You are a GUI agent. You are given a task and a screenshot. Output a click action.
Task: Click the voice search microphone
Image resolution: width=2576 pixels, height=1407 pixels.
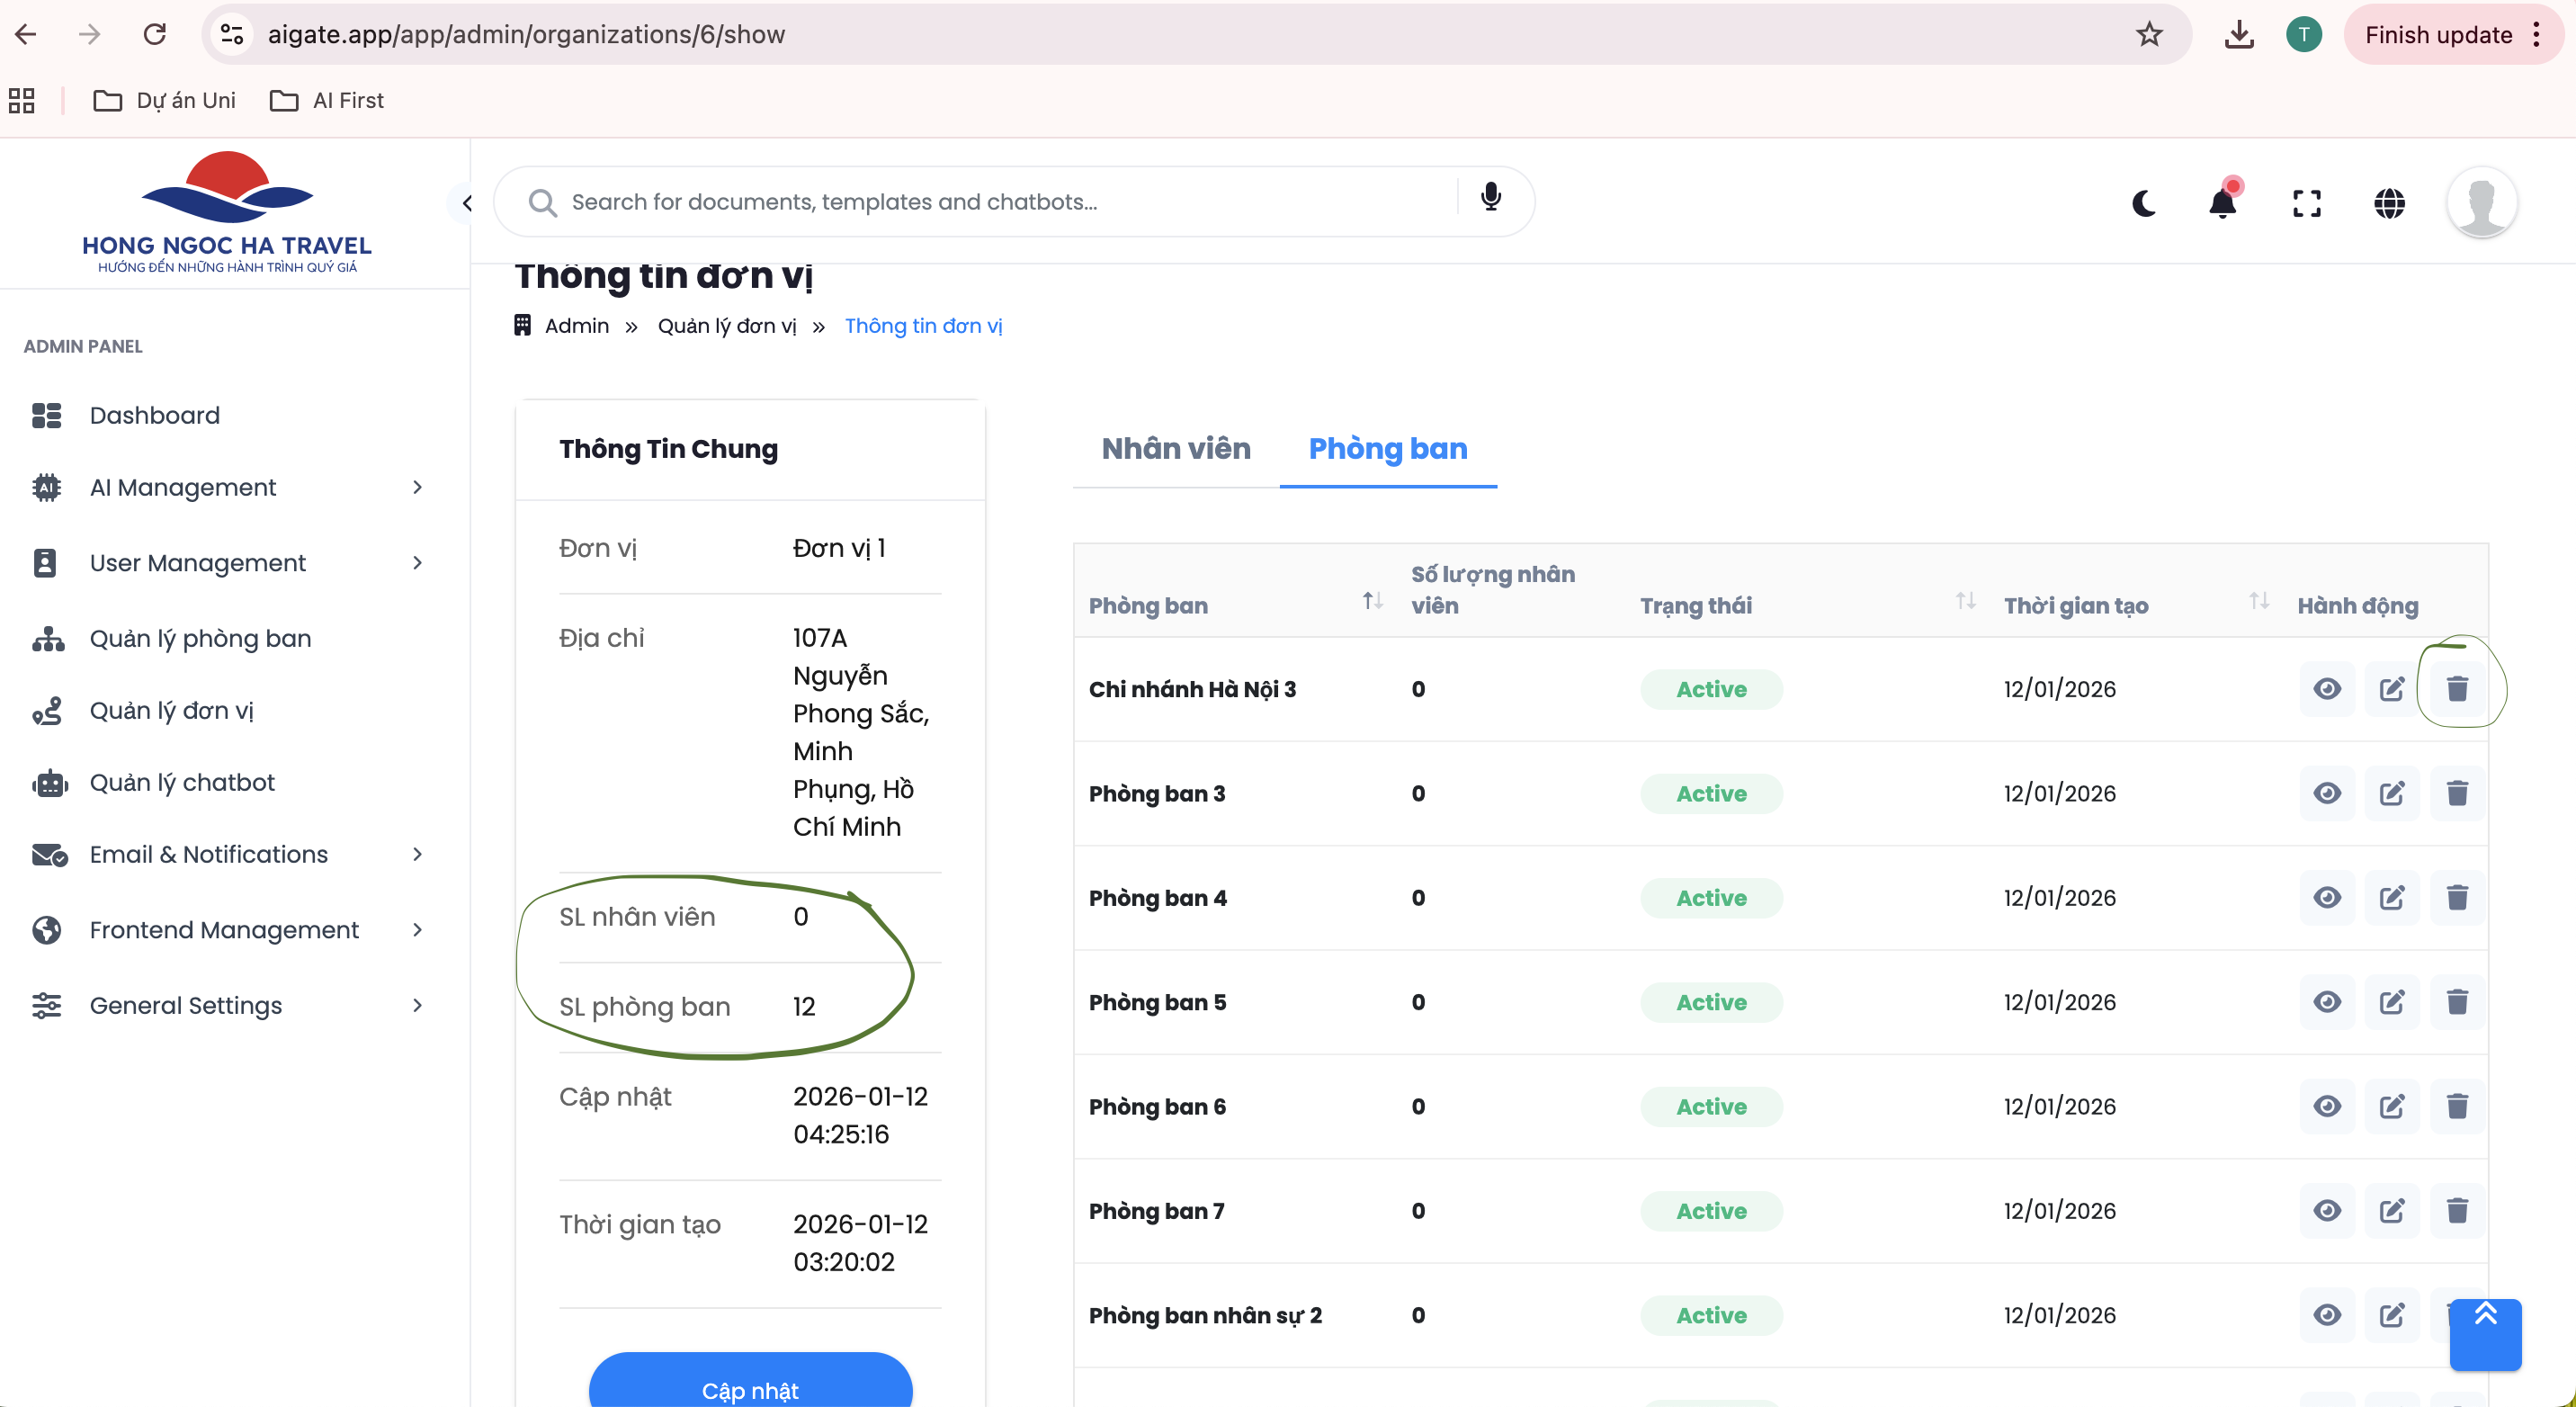[x=1490, y=198]
